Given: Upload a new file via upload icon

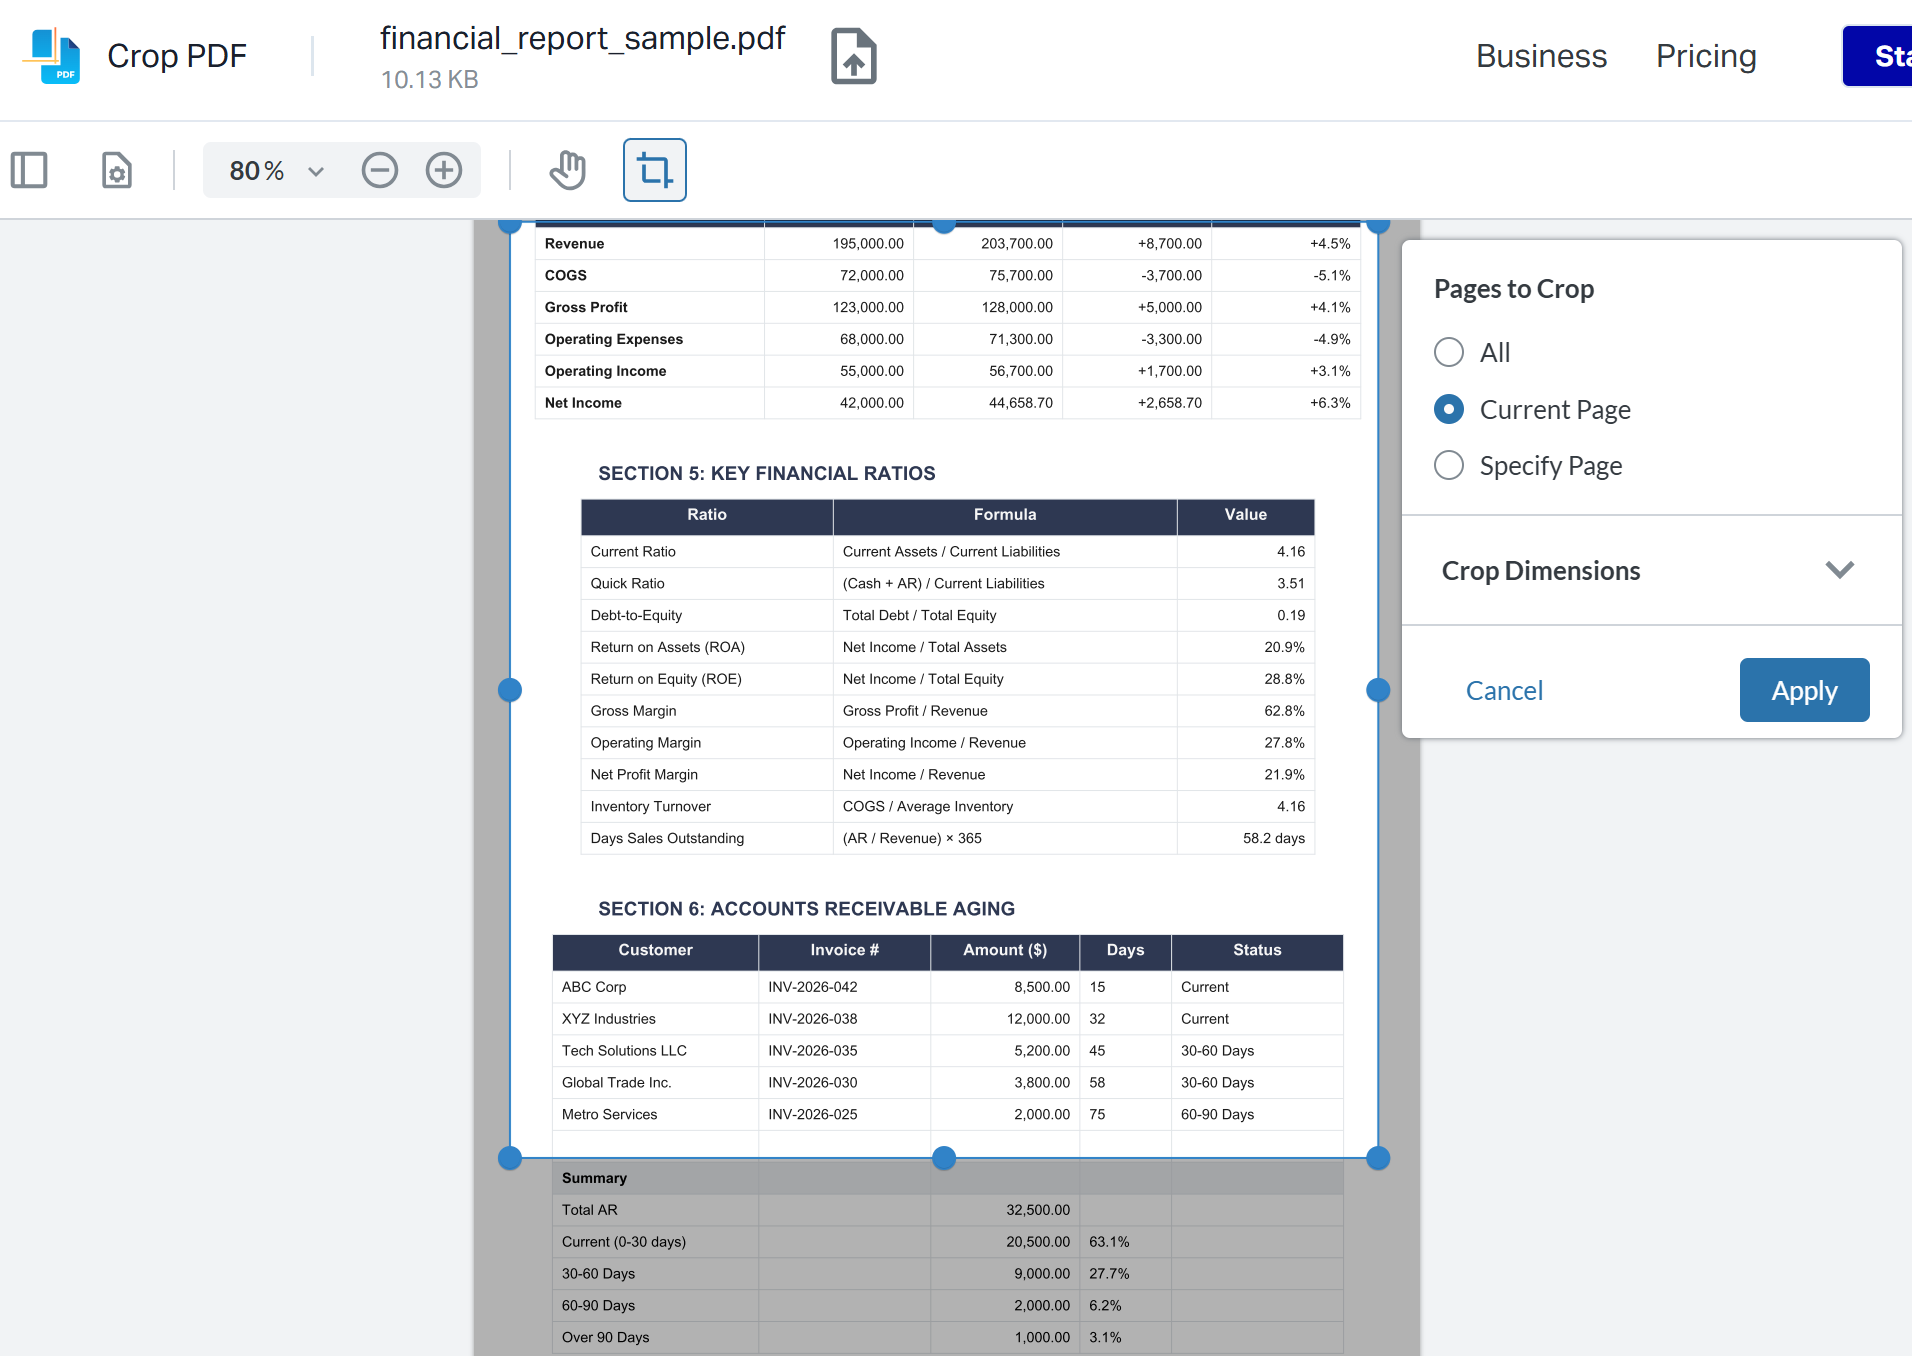Looking at the screenshot, I should (854, 56).
